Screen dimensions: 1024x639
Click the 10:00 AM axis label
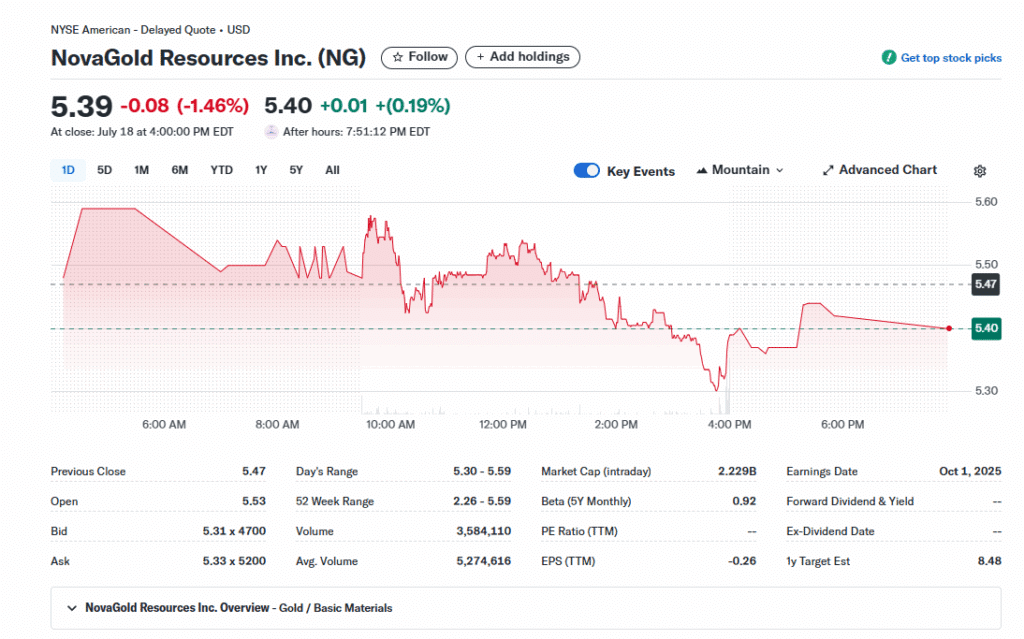(391, 425)
